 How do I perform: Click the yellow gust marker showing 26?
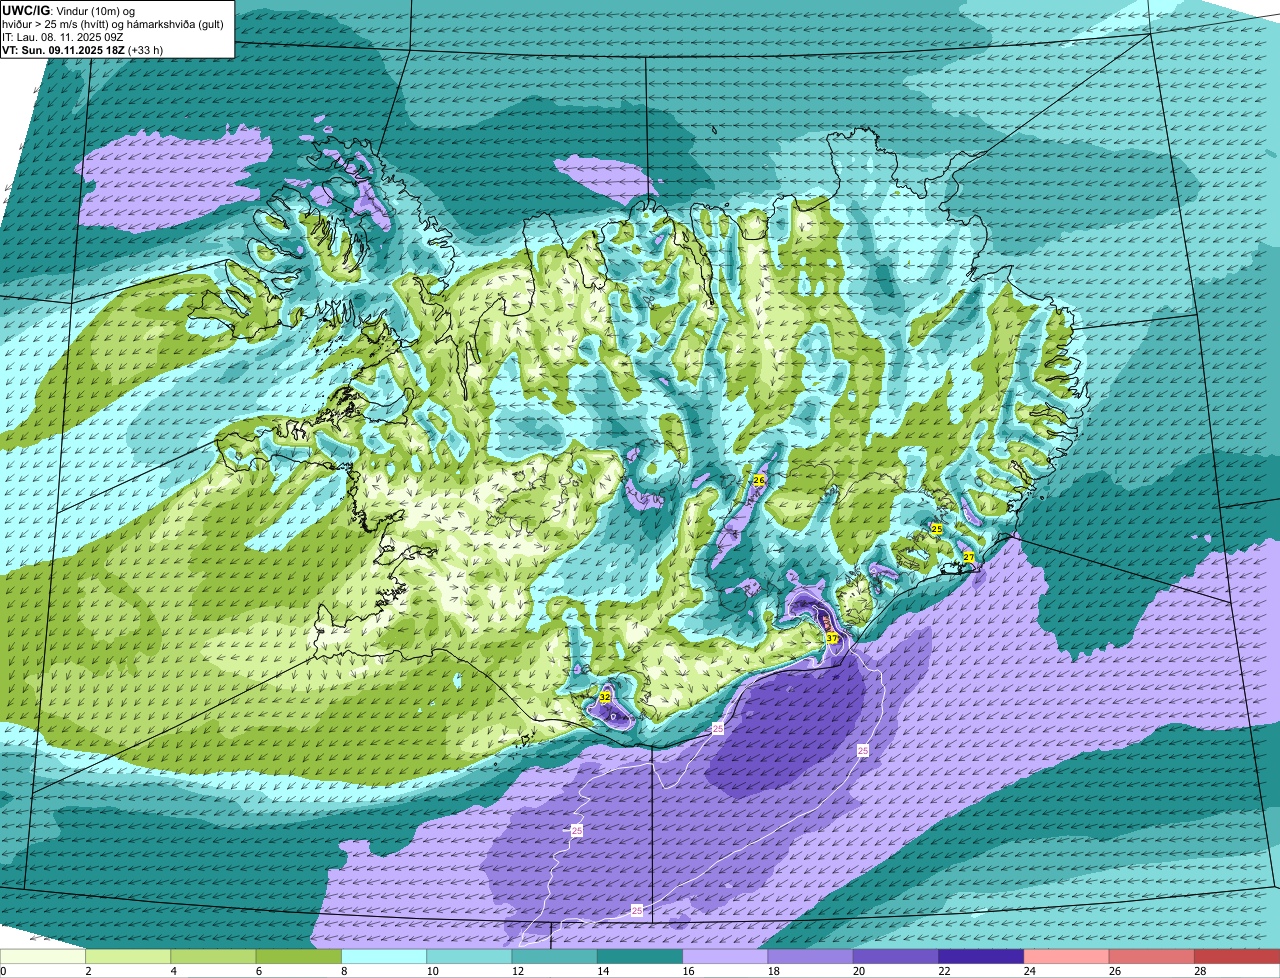pos(759,481)
